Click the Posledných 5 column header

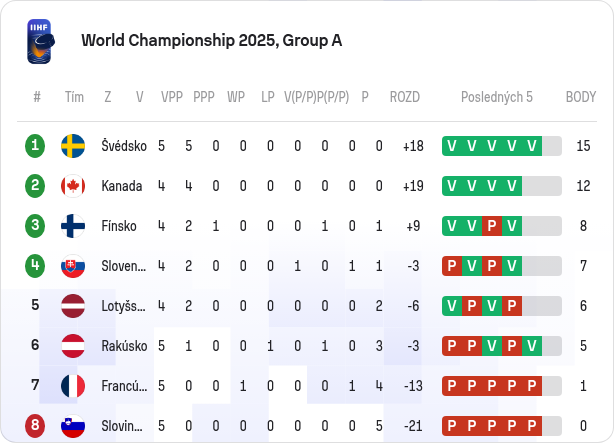click(x=497, y=97)
